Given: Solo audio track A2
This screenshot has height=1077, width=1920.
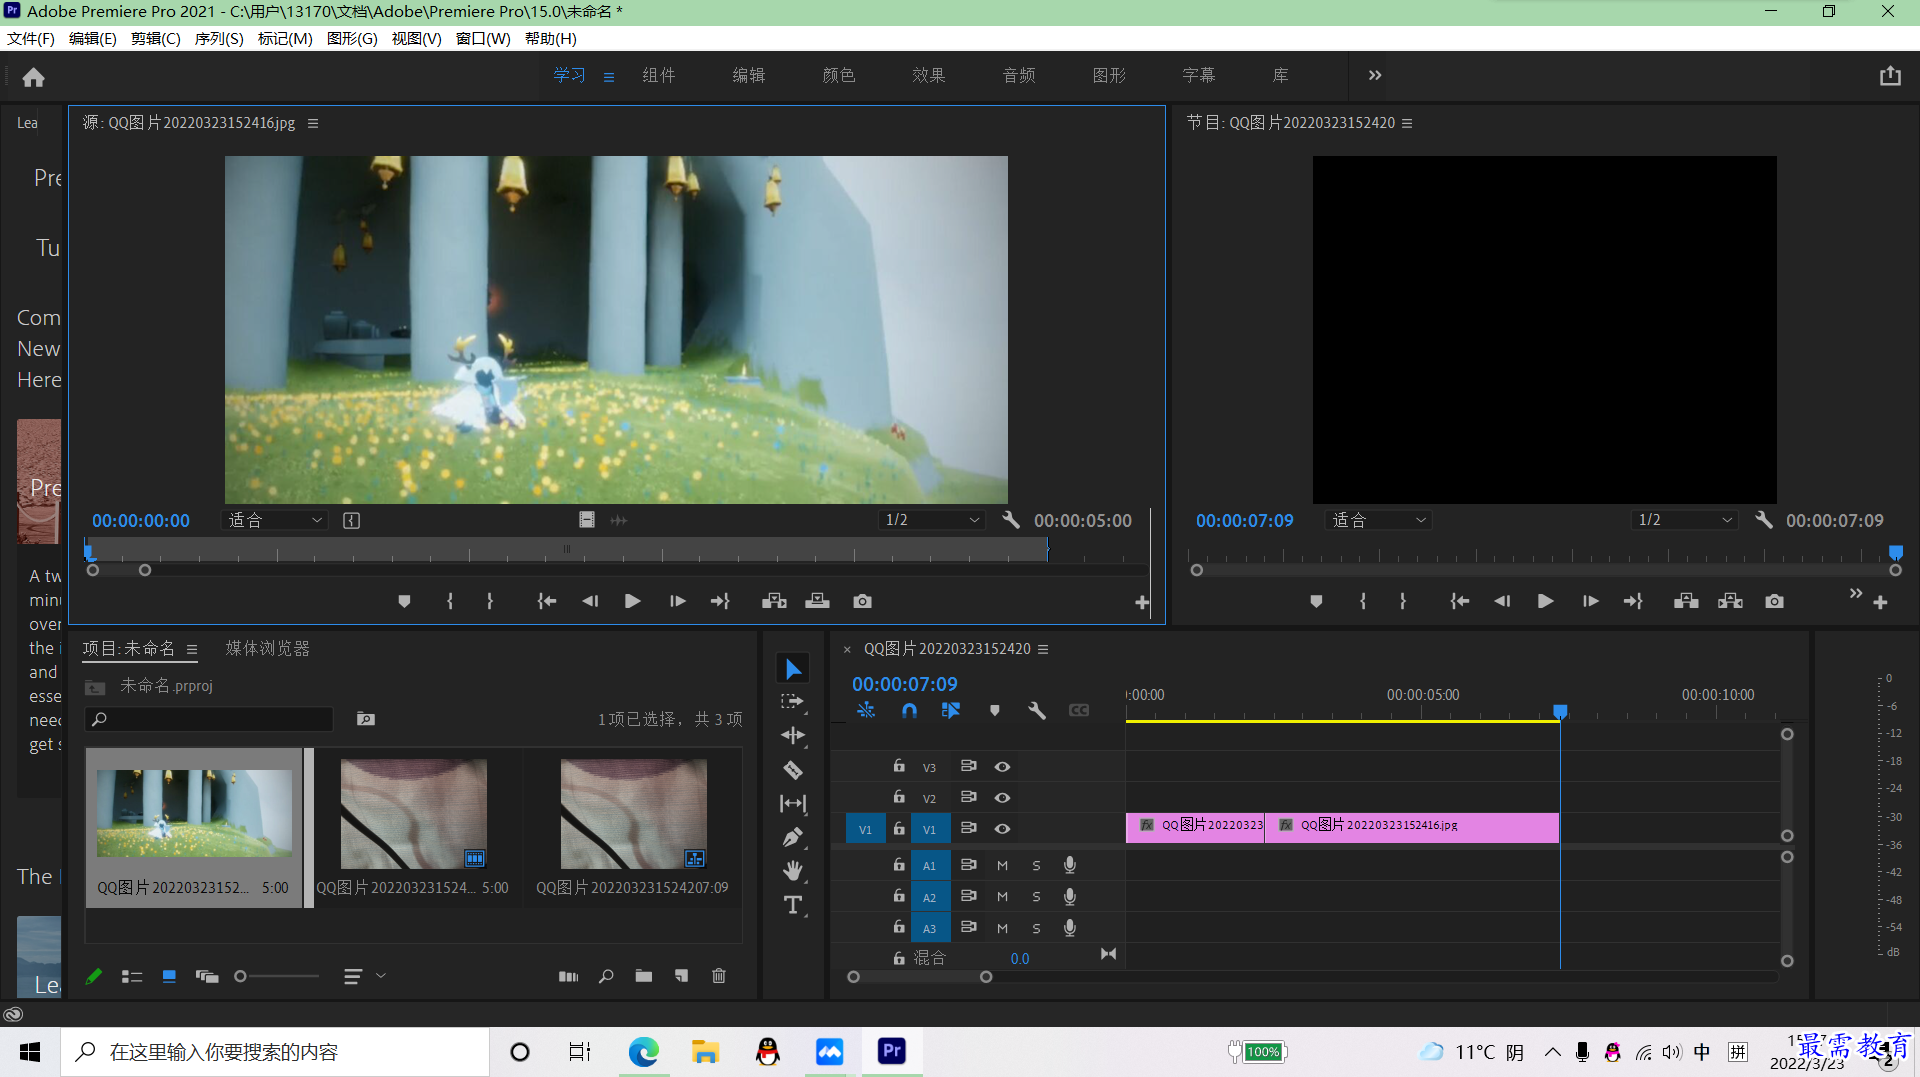Looking at the screenshot, I should pos(1036,897).
